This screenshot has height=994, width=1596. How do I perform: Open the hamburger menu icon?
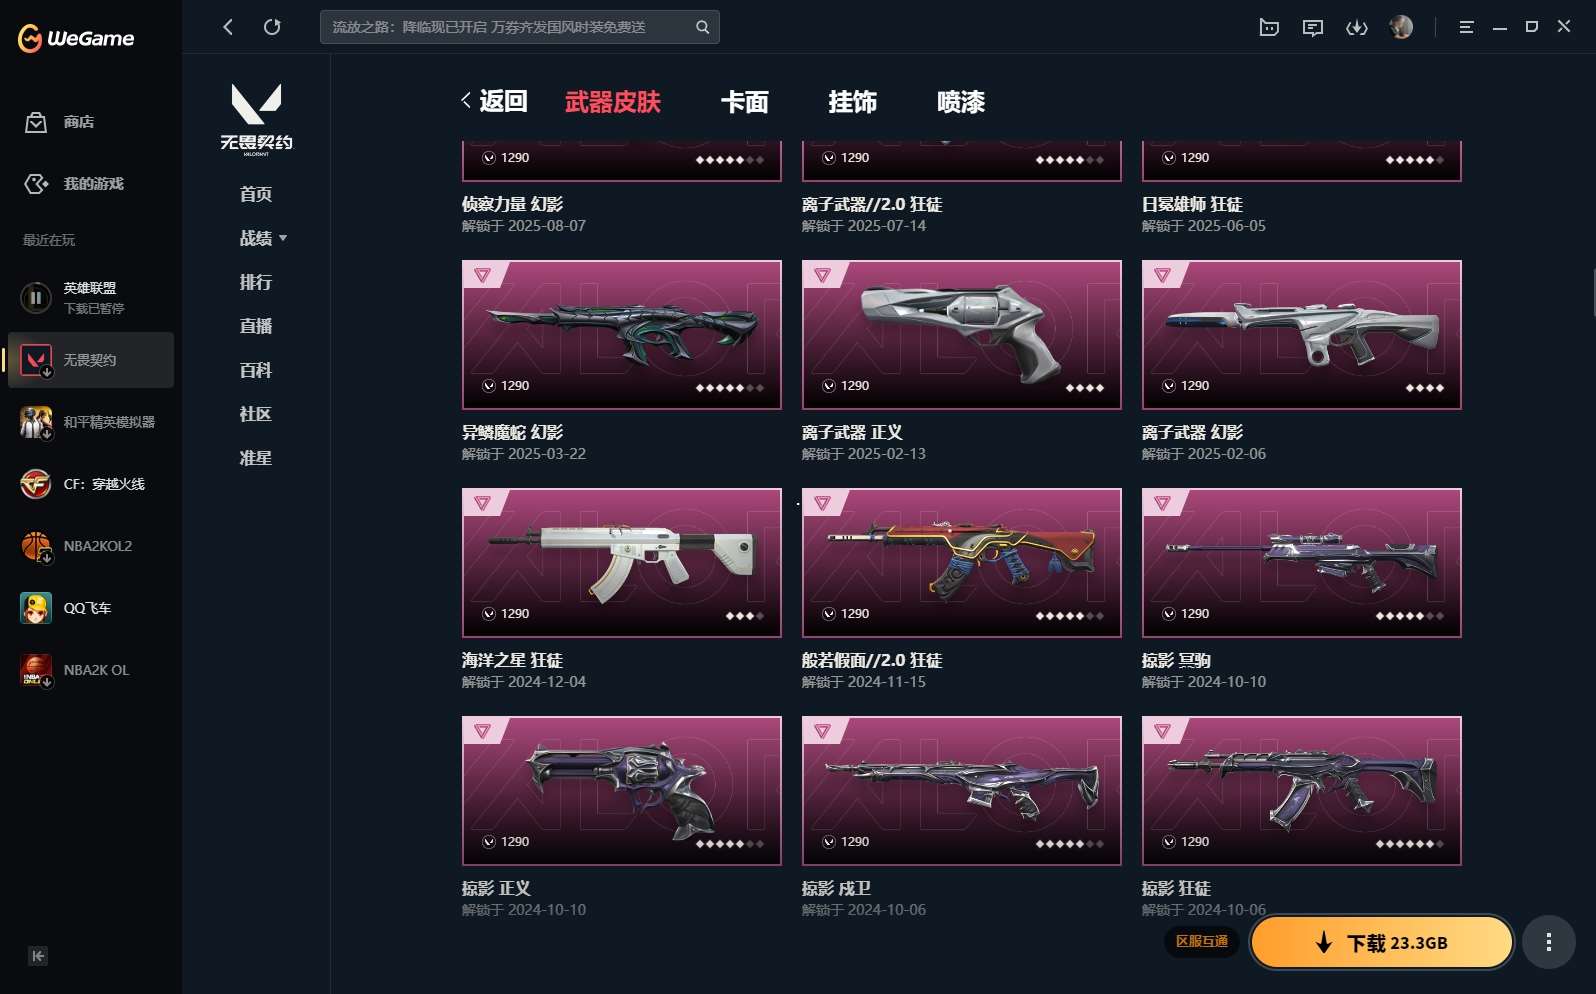1466,28
